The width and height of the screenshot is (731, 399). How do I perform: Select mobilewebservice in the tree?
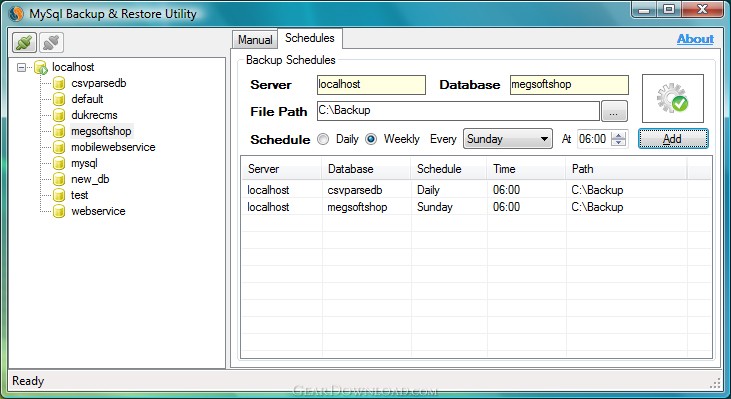(113, 147)
